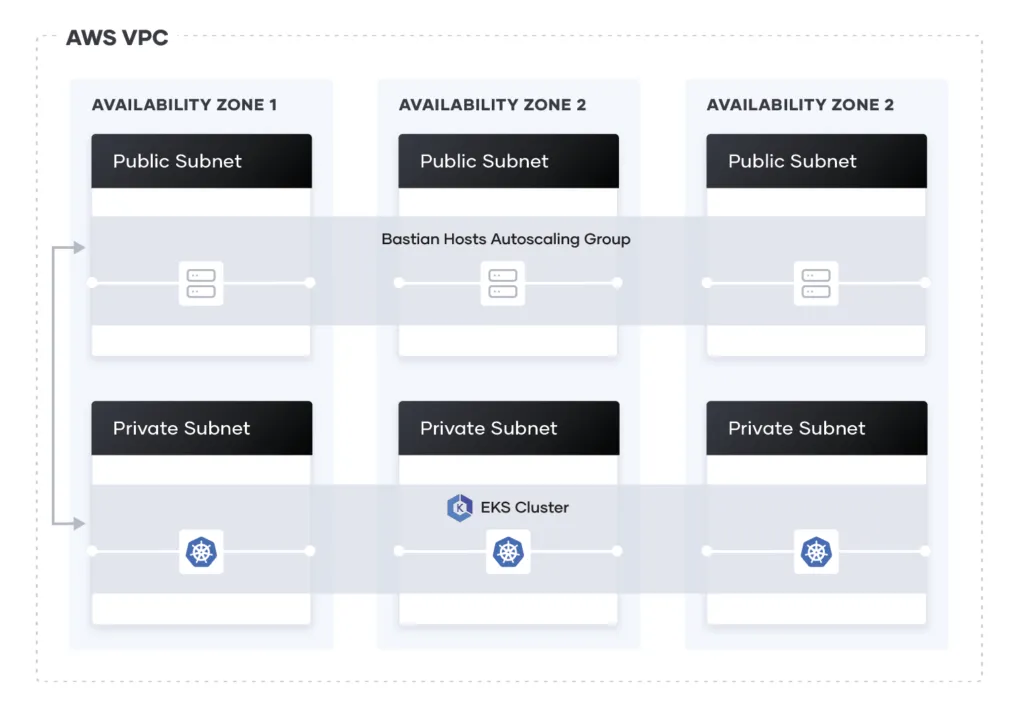
Task: Select the AWS VPC title label
Action: point(117,39)
